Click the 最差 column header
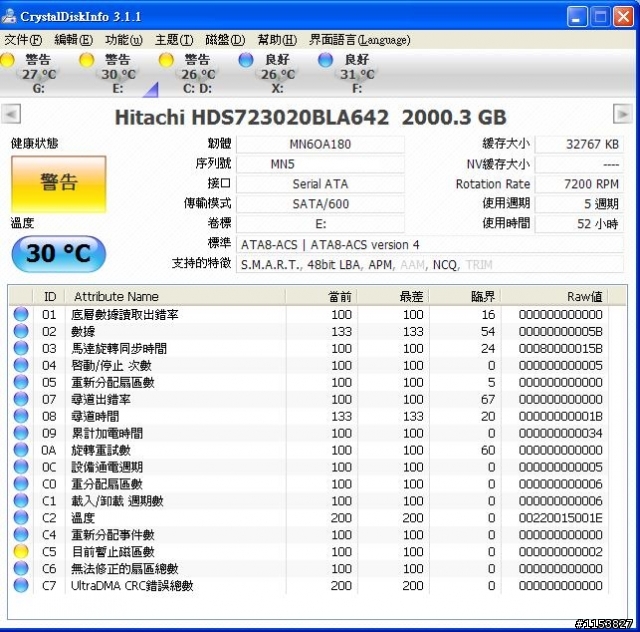 tap(393, 296)
